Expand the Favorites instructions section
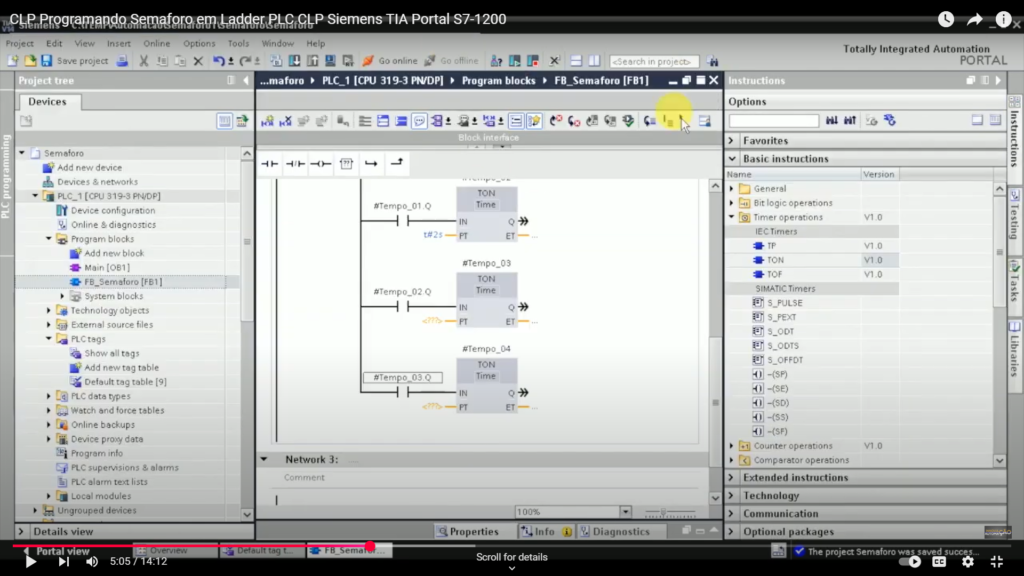The image size is (1024, 576). click(731, 140)
